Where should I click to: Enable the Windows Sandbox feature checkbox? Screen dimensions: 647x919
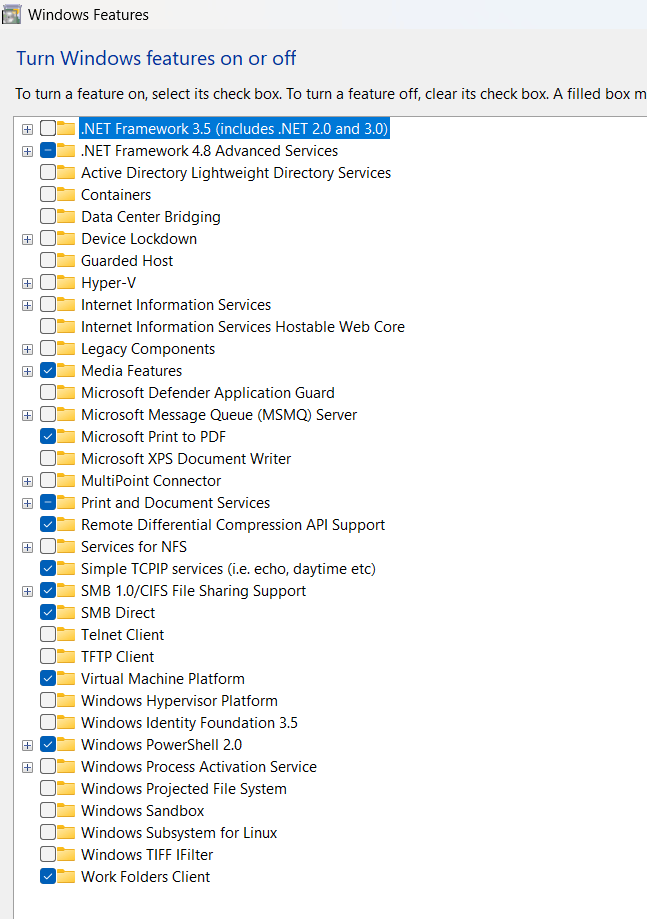tap(48, 811)
